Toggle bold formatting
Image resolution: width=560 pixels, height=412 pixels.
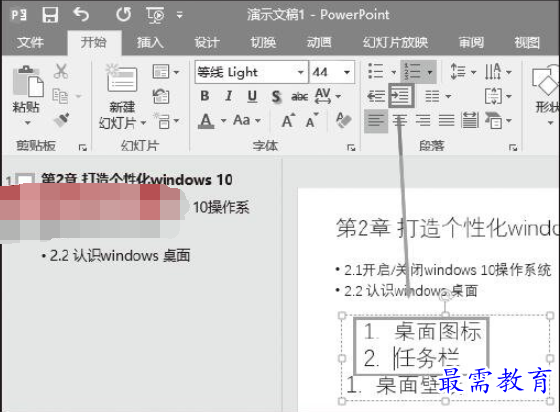coord(205,96)
